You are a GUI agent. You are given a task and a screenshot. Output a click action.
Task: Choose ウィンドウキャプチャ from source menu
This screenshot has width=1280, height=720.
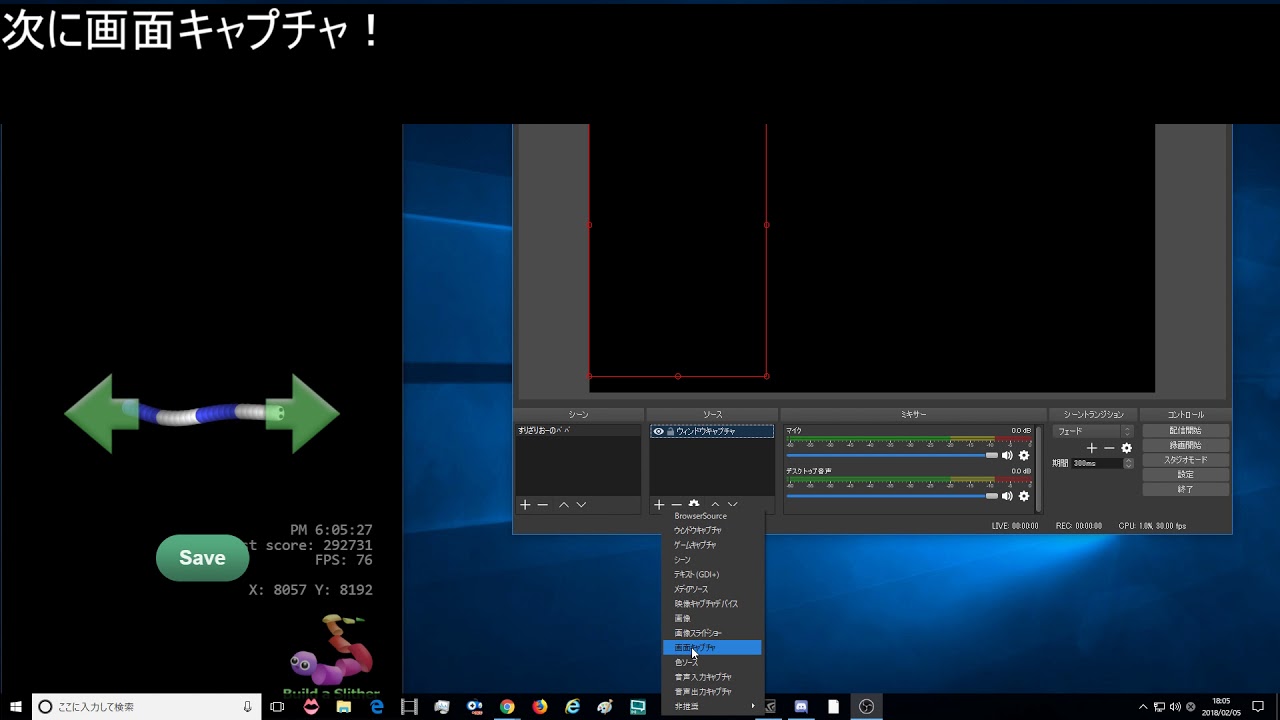tap(714, 530)
